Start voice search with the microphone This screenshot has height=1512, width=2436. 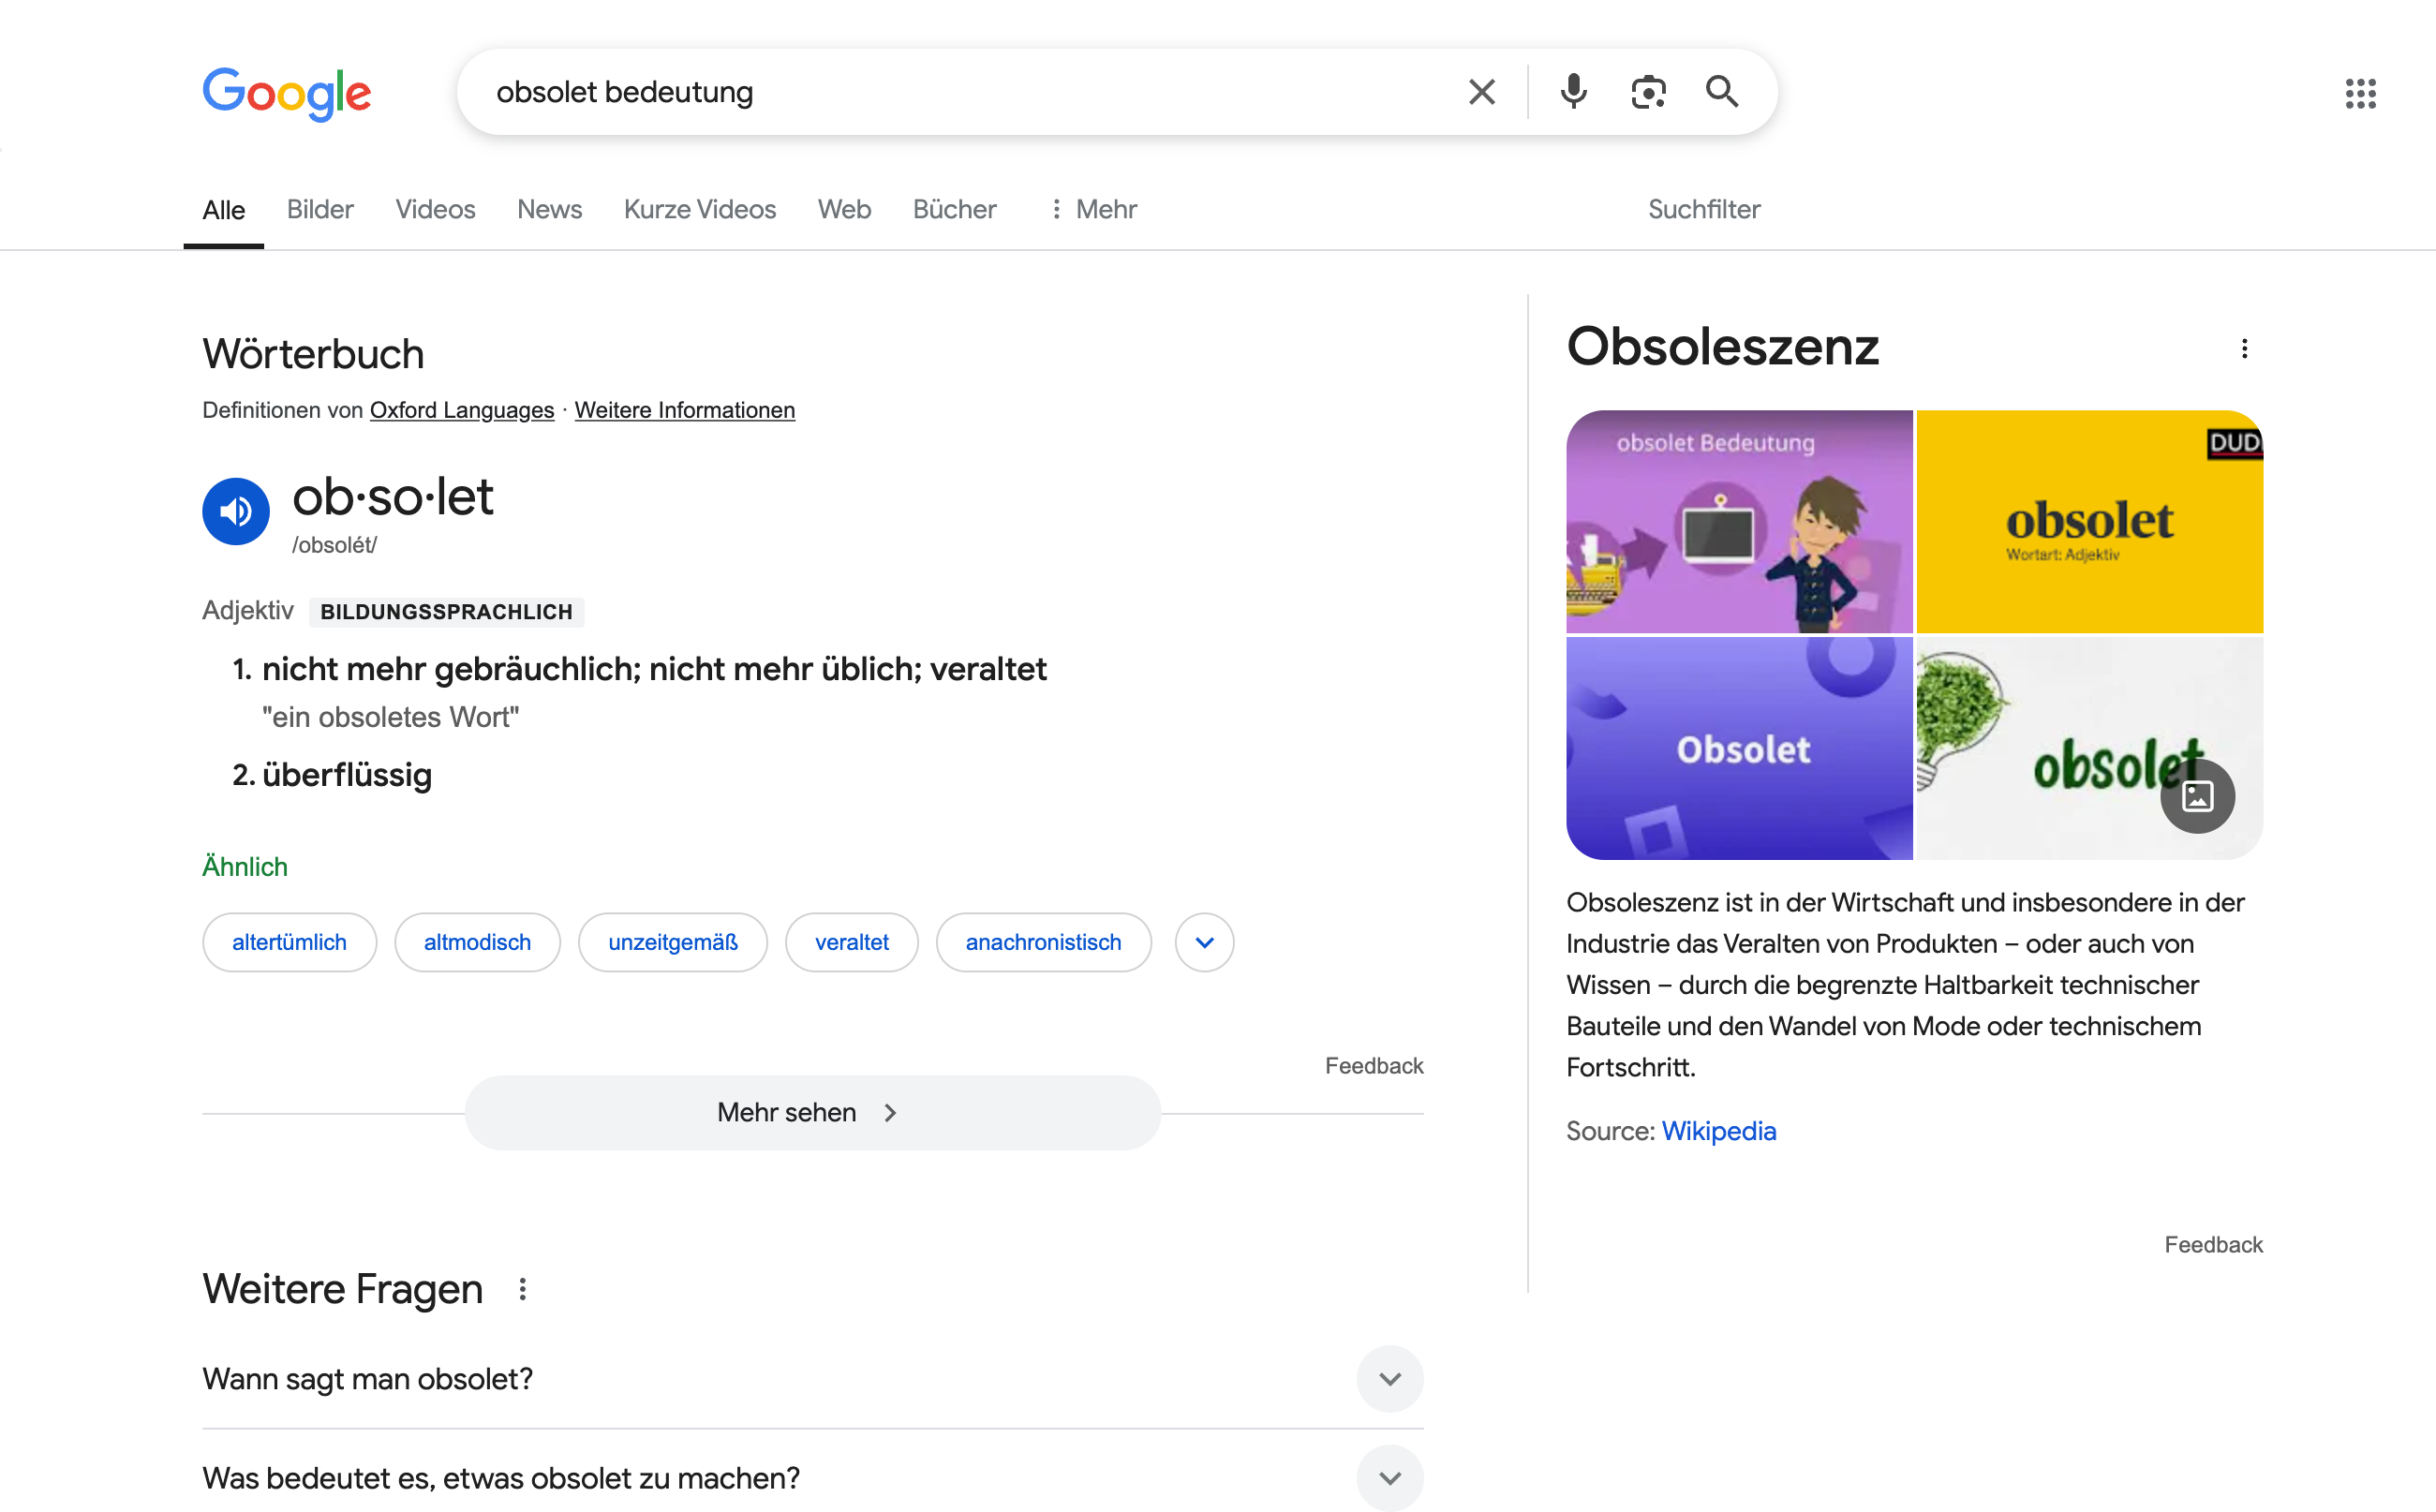tap(1572, 92)
